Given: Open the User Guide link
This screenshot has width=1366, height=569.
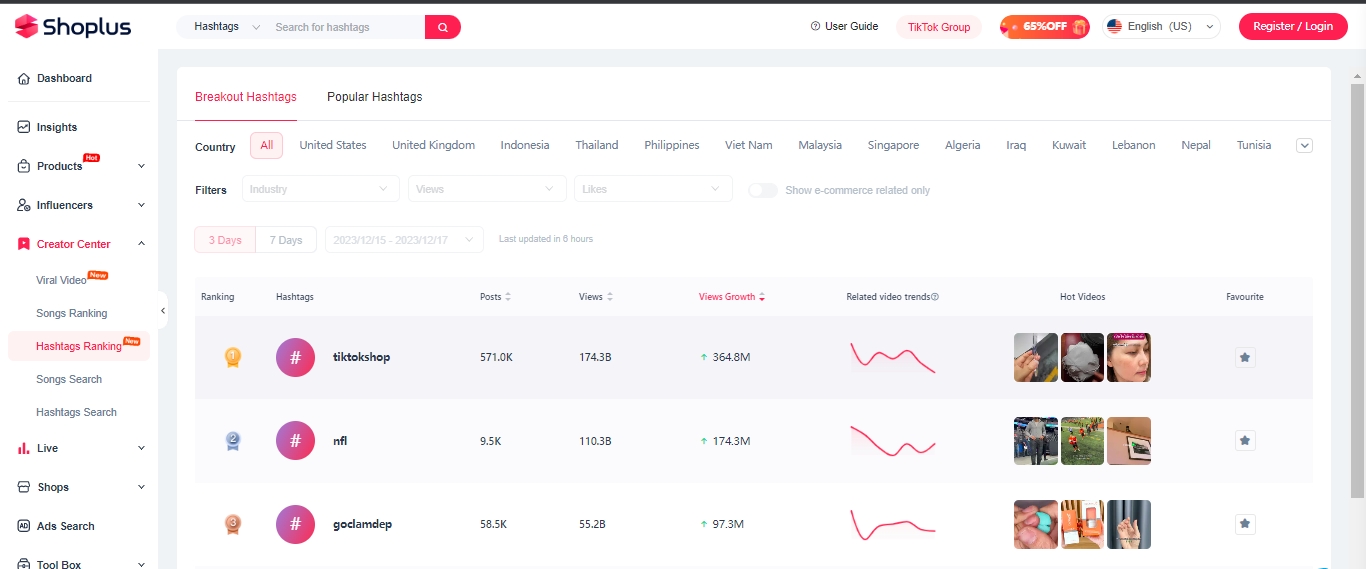Looking at the screenshot, I should (844, 27).
